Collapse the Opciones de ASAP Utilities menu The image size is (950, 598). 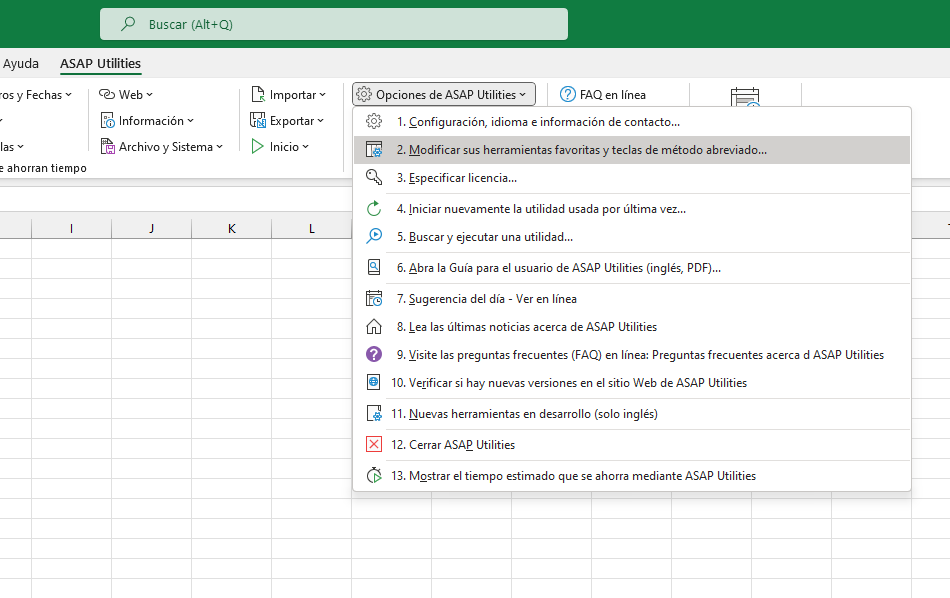click(444, 95)
